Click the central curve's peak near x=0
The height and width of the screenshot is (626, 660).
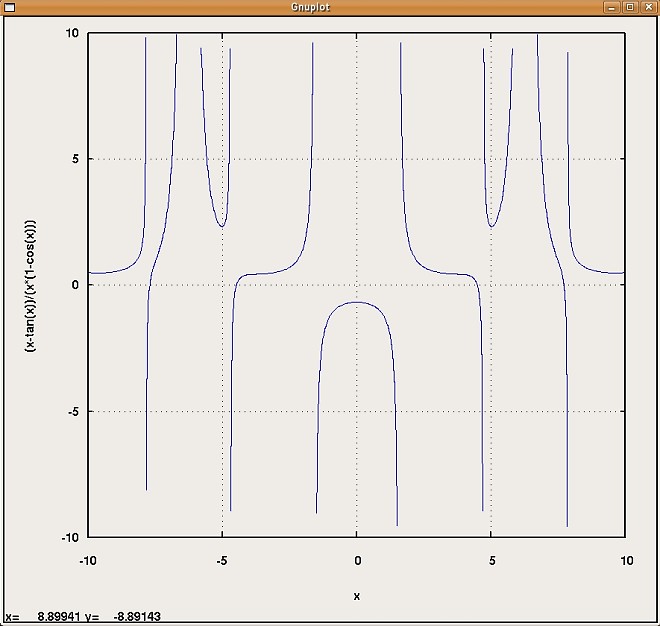tap(357, 302)
